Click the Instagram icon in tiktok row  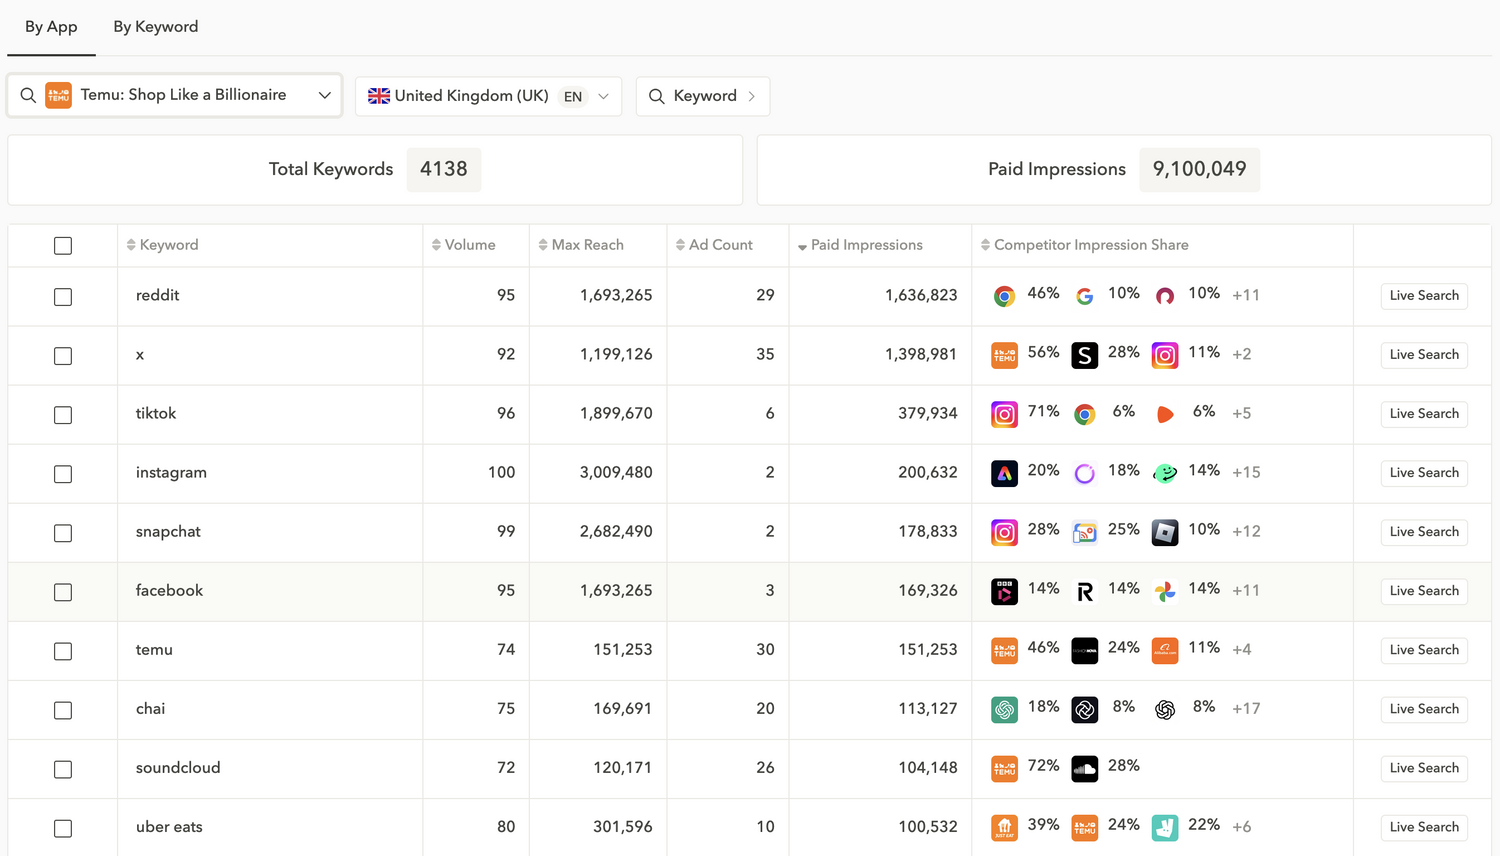coord(1004,414)
